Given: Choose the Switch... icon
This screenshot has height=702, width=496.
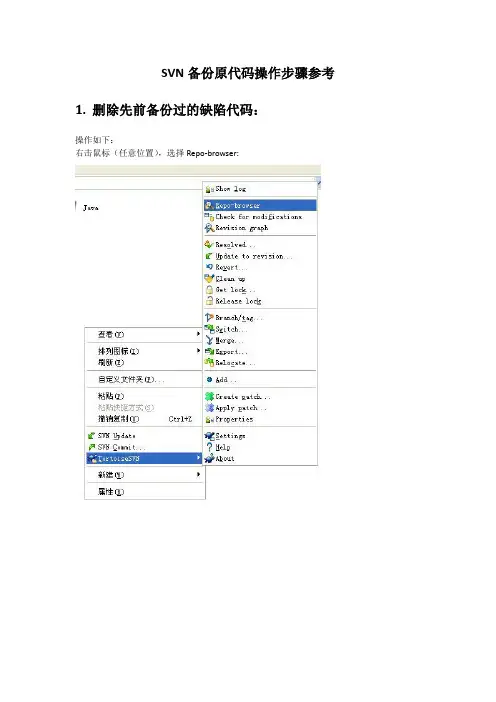Looking at the screenshot, I should [x=209, y=329].
